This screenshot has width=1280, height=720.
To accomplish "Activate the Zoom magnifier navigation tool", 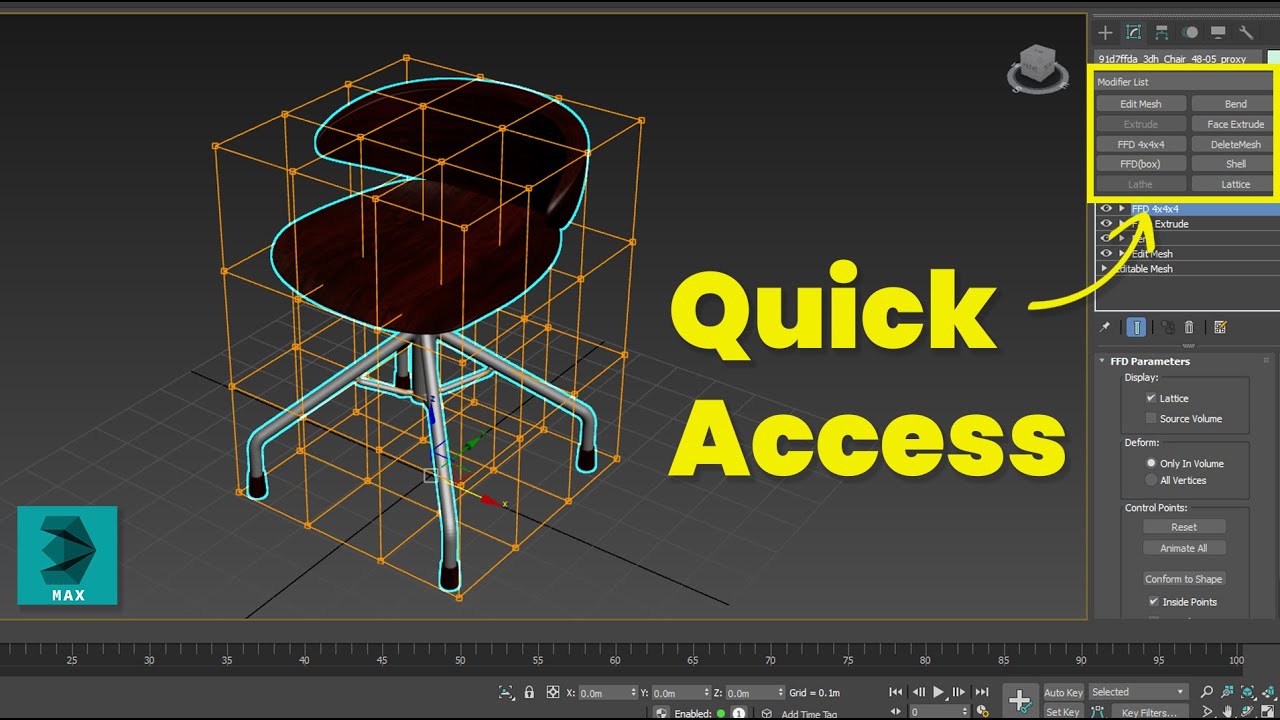I will pyautogui.click(x=1208, y=692).
